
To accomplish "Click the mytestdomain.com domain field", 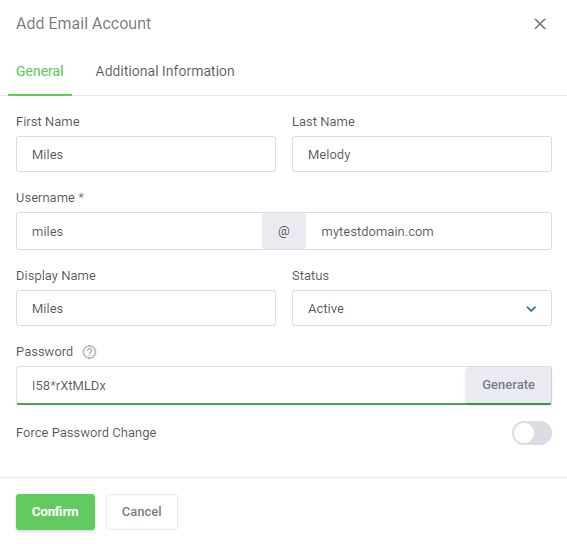I will pyautogui.click(x=429, y=231).
